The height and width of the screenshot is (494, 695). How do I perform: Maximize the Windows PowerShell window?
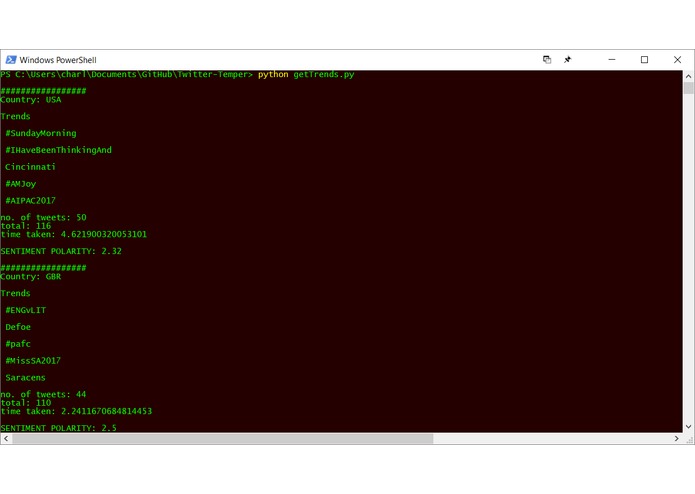point(644,60)
